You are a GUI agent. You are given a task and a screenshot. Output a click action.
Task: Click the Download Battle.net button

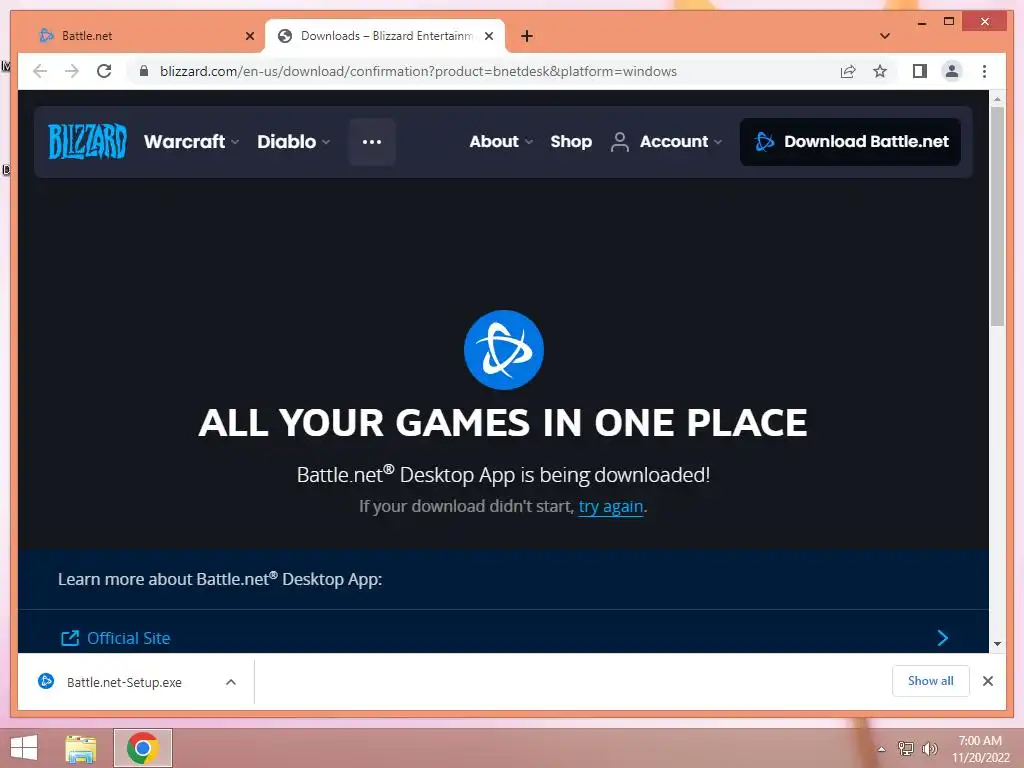850,142
